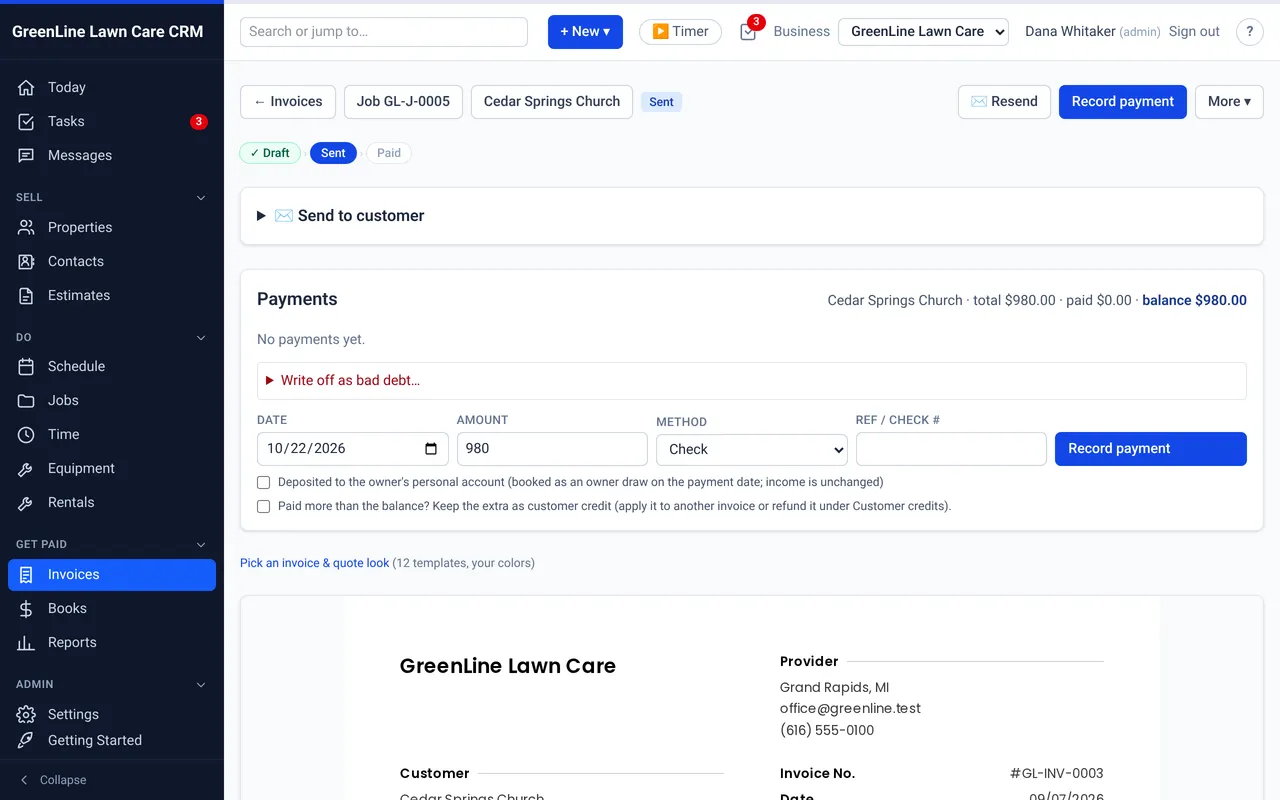
Task: Check the owner's personal account deposit box
Action: (x=264, y=482)
